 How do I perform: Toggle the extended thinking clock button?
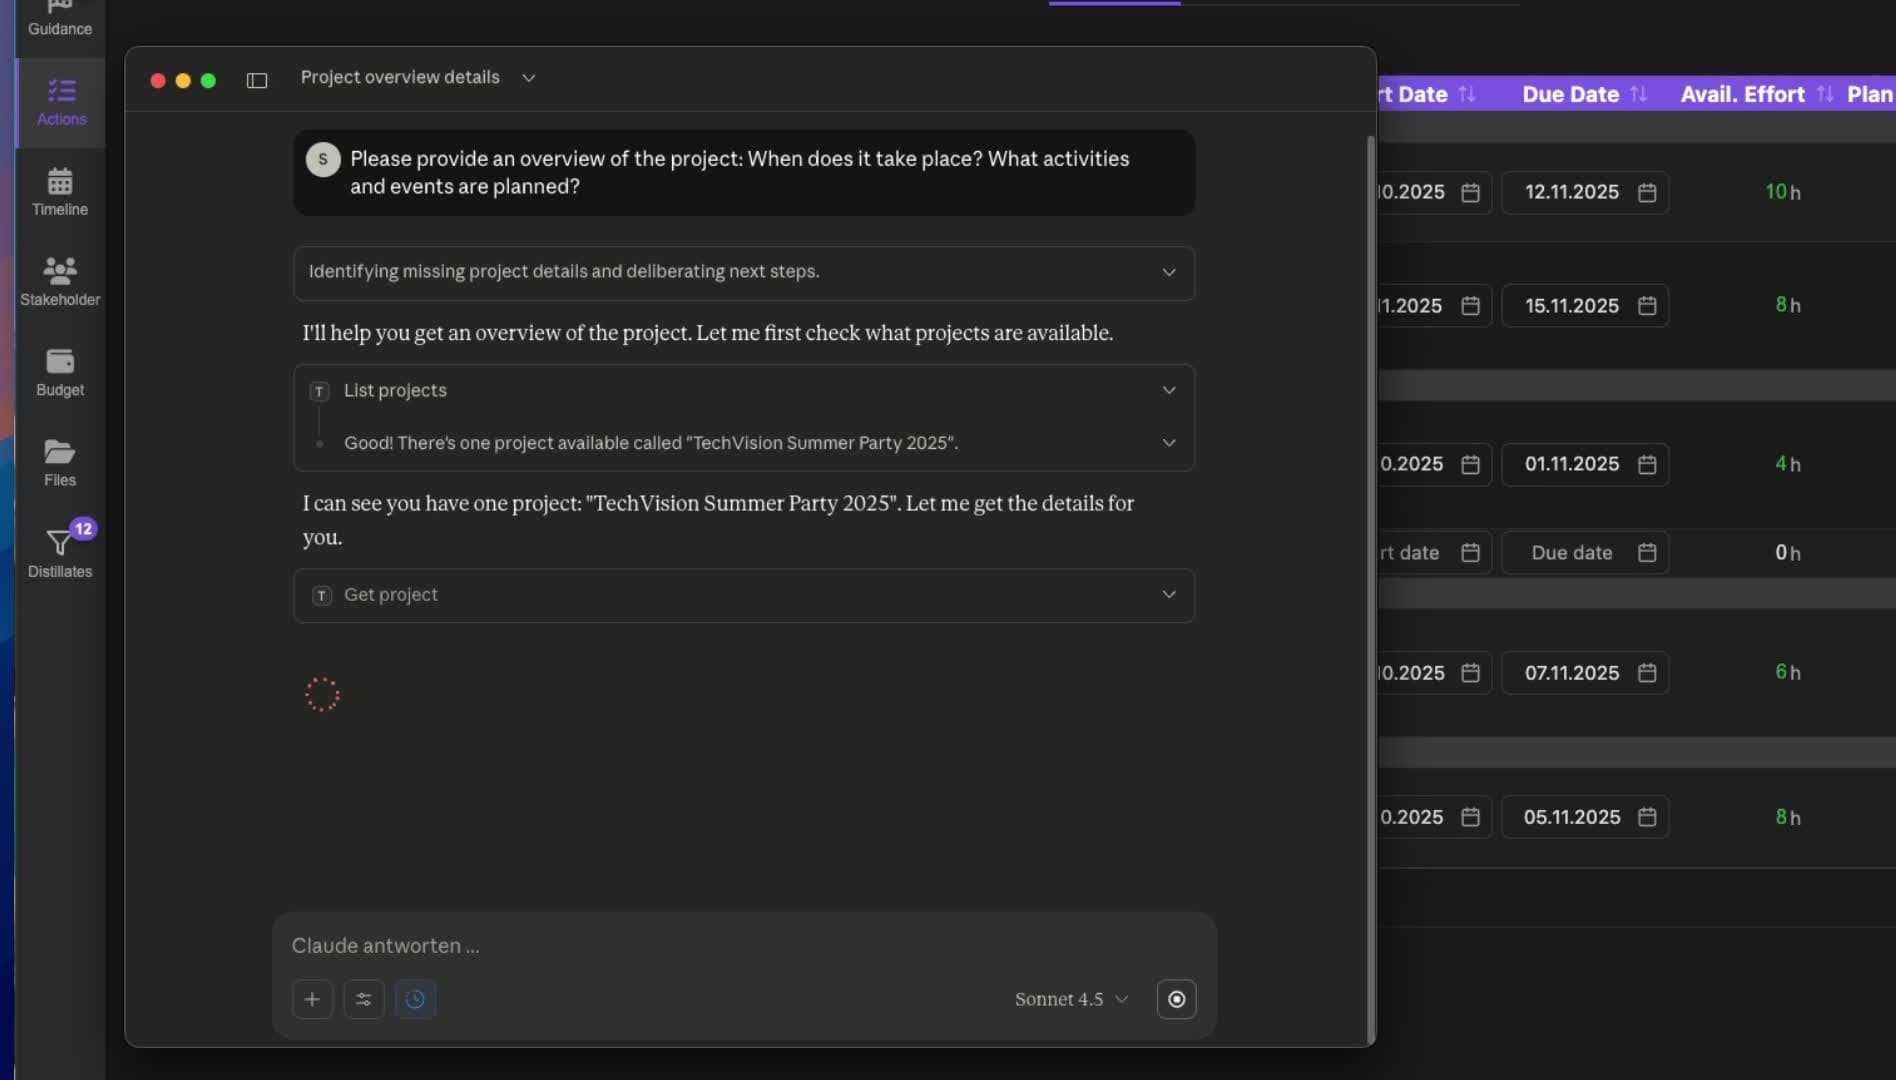click(415, 999)
